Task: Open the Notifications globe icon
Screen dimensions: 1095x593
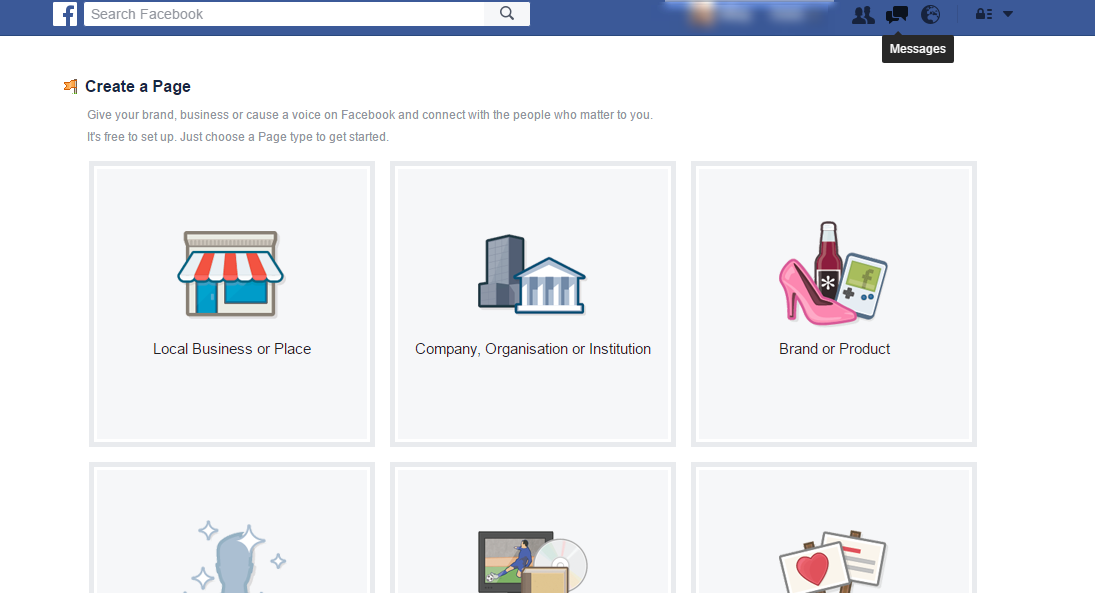Action: pyautogui.click(x=930, y=15)
